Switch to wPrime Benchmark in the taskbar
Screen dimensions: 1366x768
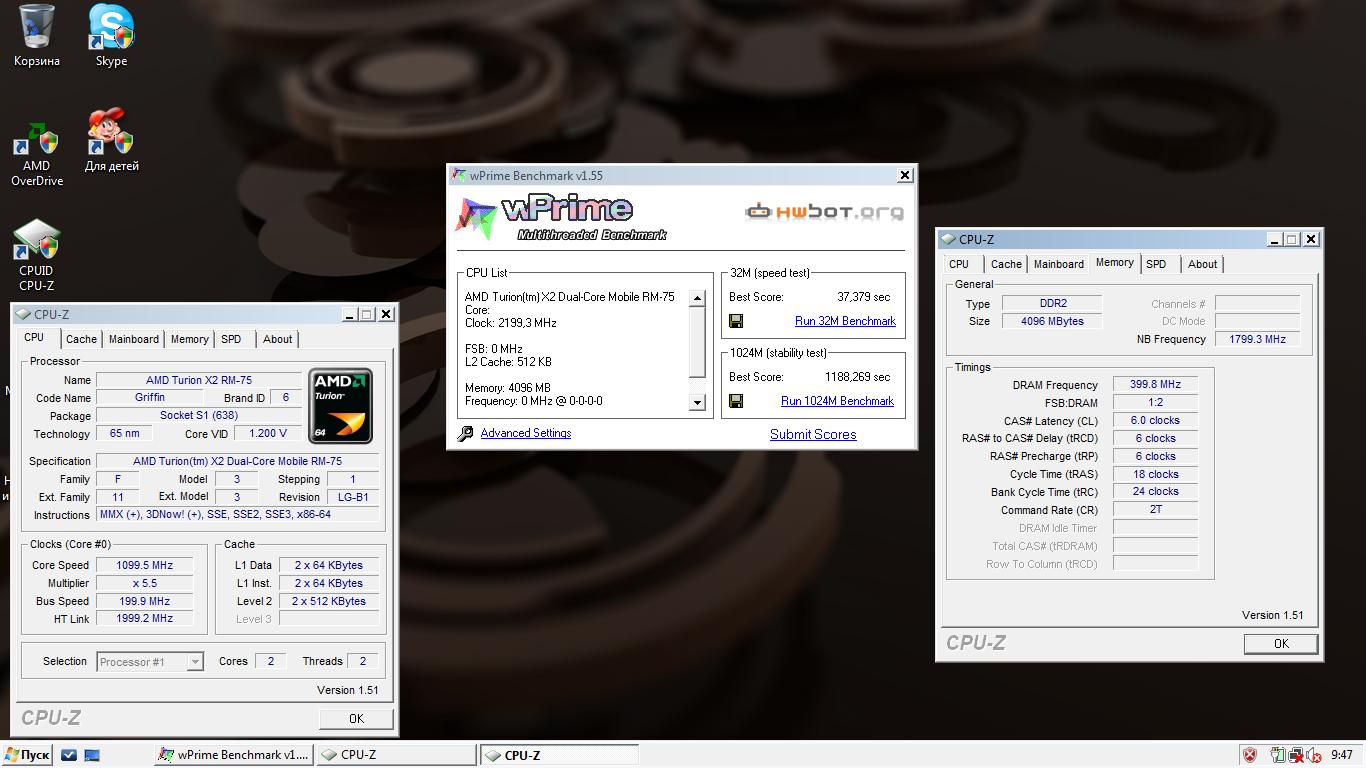click(234, 755)
